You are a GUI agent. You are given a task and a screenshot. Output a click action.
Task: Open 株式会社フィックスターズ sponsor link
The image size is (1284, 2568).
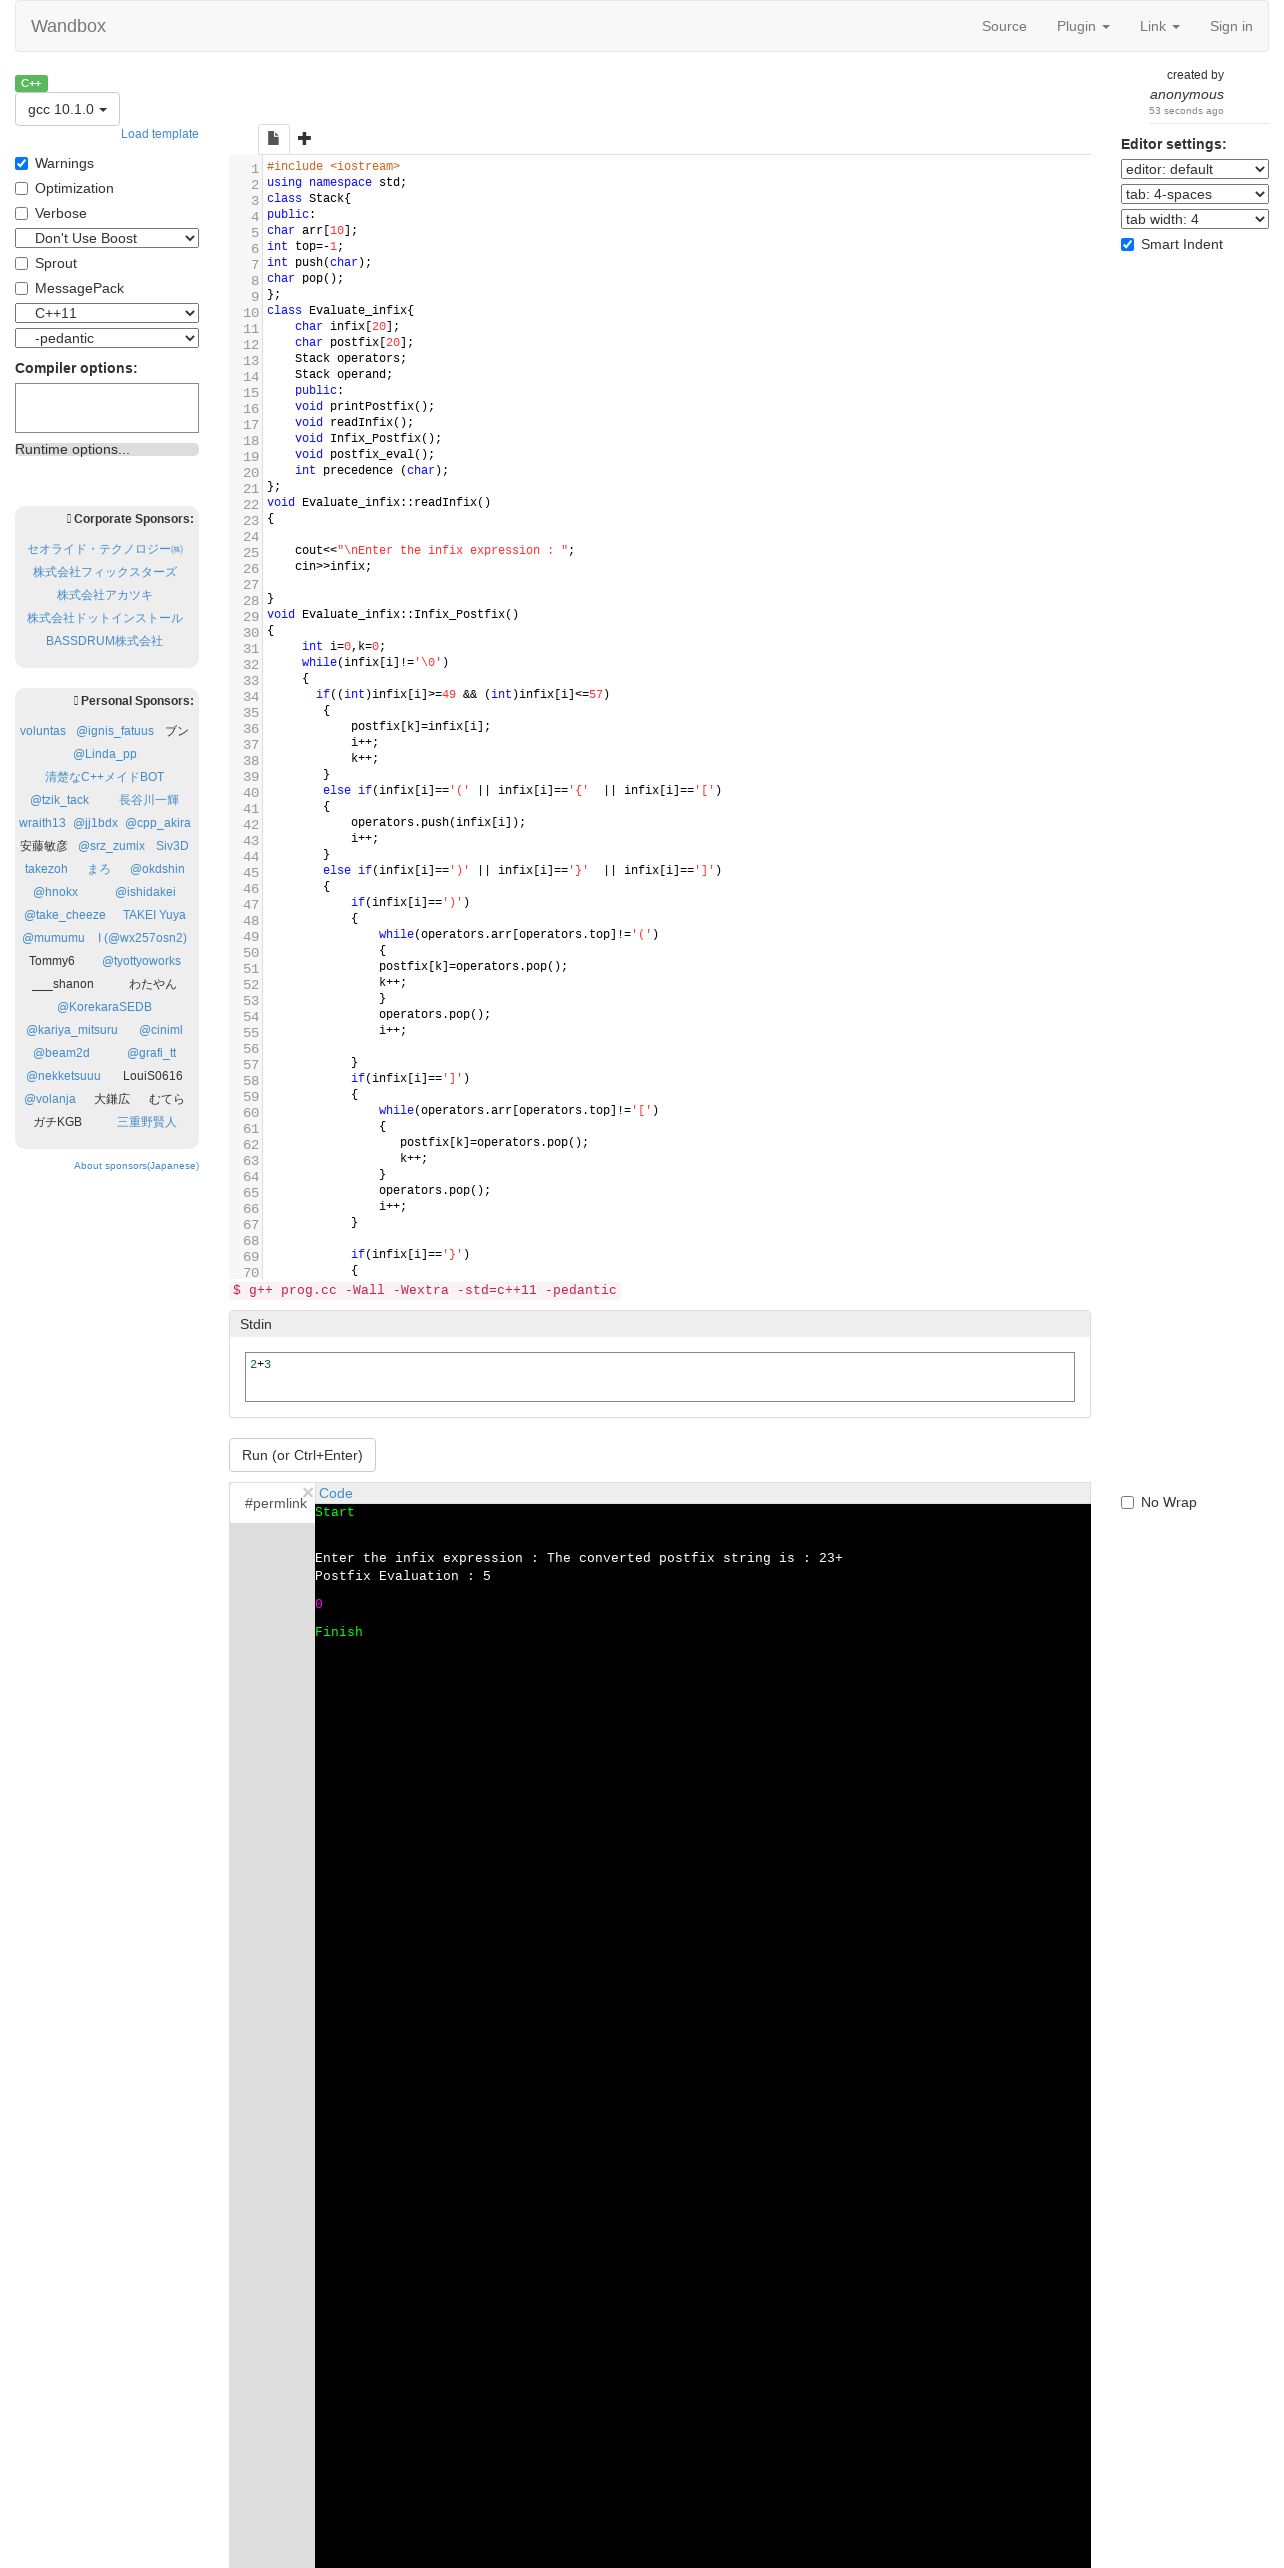[x=104, y=572]
